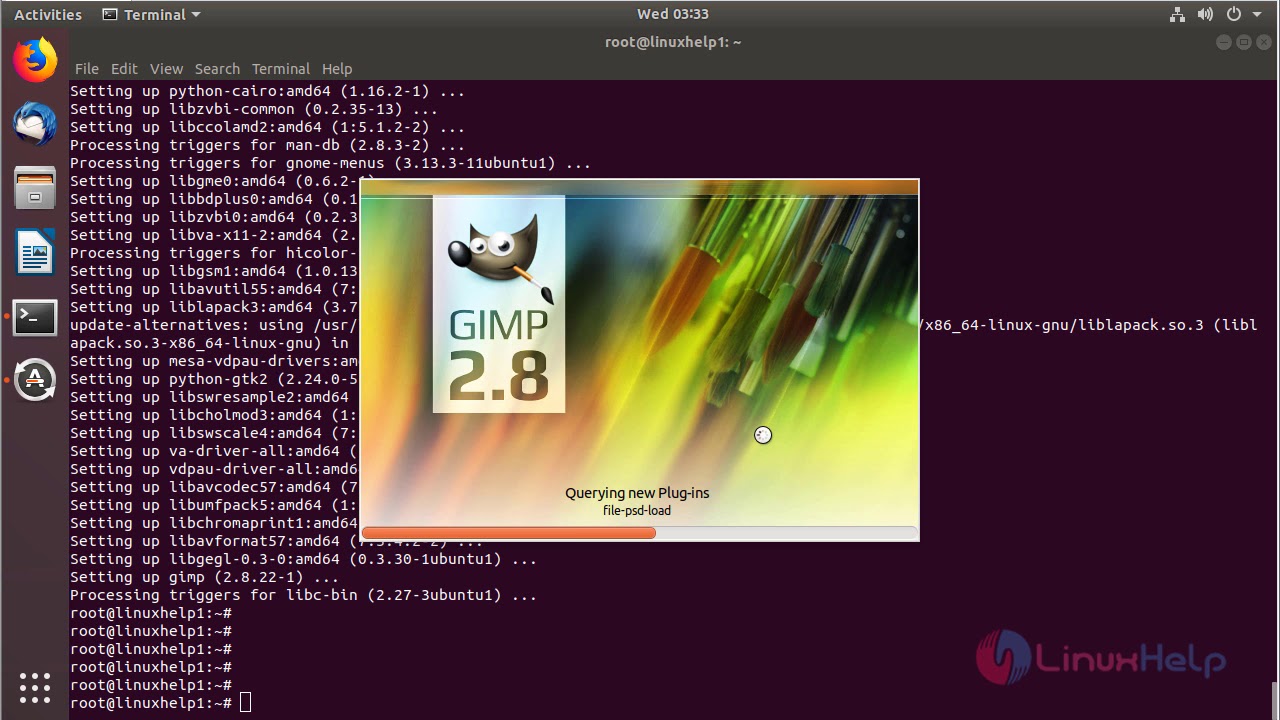Click the "Setting up libumfpack5:amd64" line
The width and height of the screenshot is (1280, 720).
(214, 505)
